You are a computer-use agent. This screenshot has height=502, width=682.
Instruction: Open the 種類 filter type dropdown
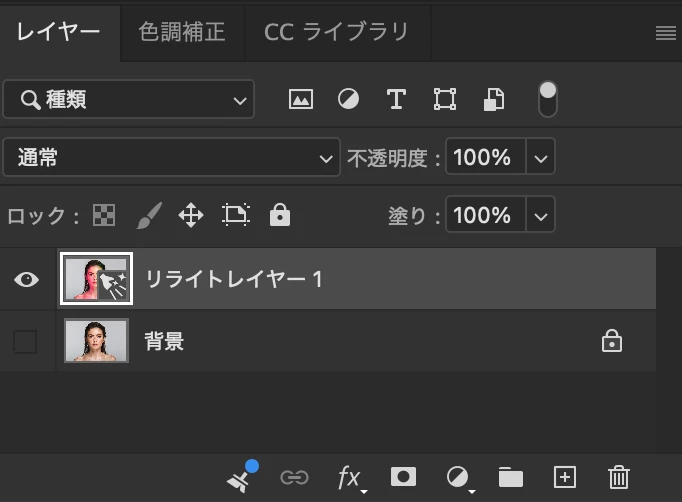[129, 99]
